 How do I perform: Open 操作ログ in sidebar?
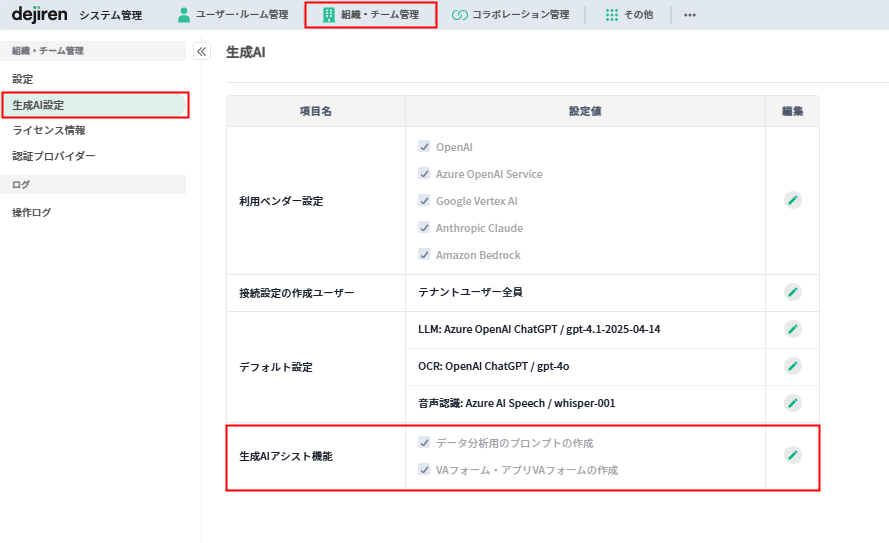pos(32,212)
